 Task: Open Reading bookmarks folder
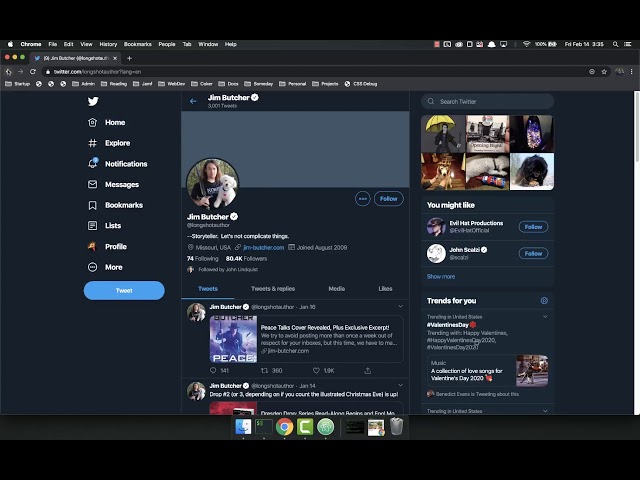(x=114, y=84)
